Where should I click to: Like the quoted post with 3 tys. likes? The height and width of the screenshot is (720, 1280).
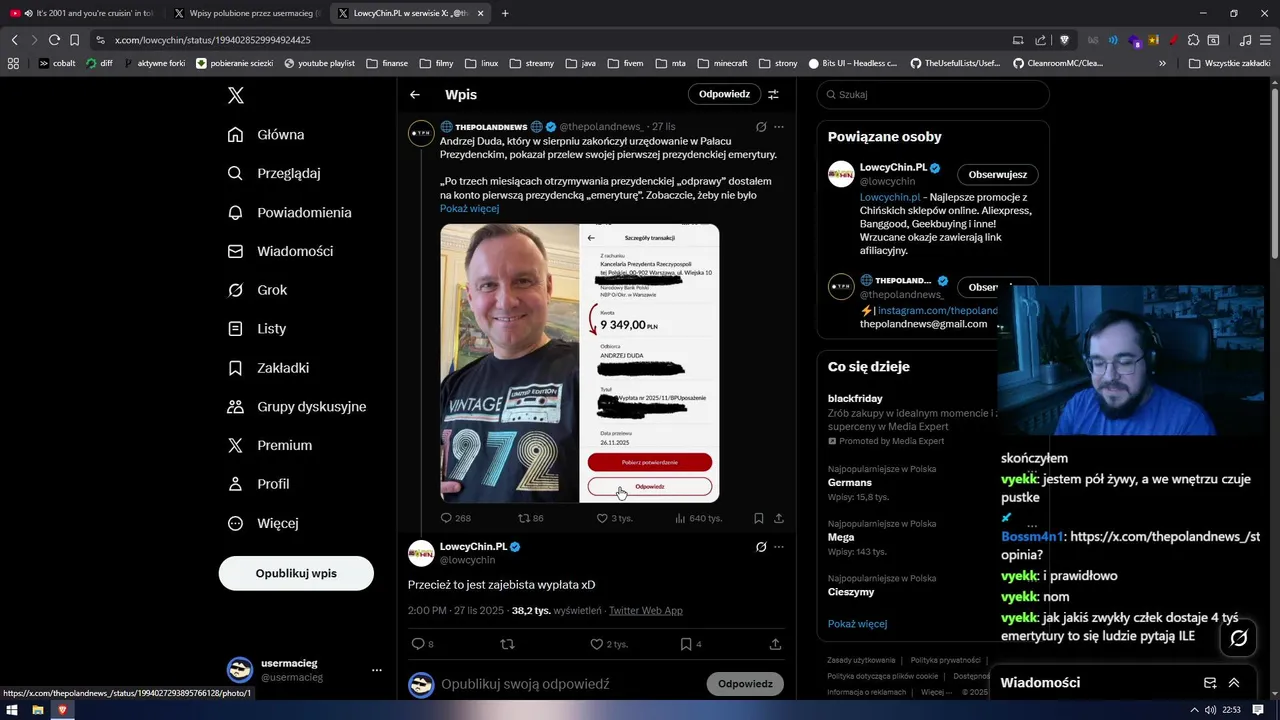tap(614, 518)
